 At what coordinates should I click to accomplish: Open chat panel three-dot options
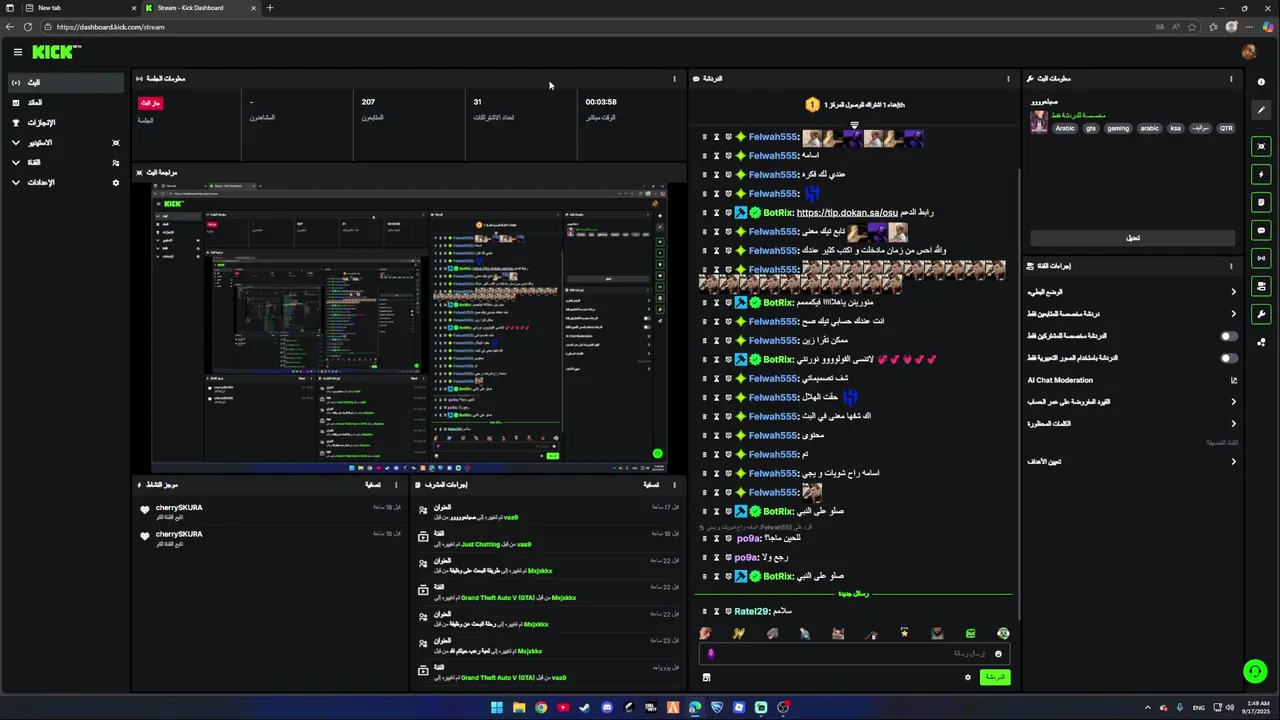coord(1008,79)
